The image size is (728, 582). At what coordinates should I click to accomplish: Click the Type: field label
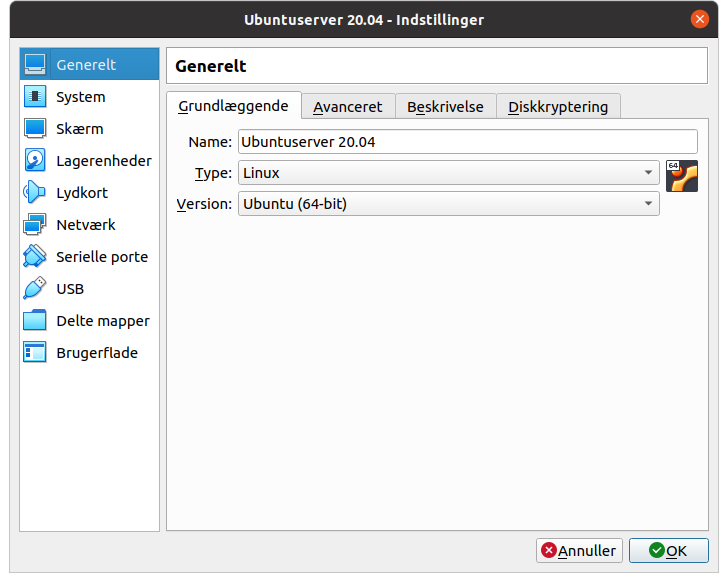(213, 173)
